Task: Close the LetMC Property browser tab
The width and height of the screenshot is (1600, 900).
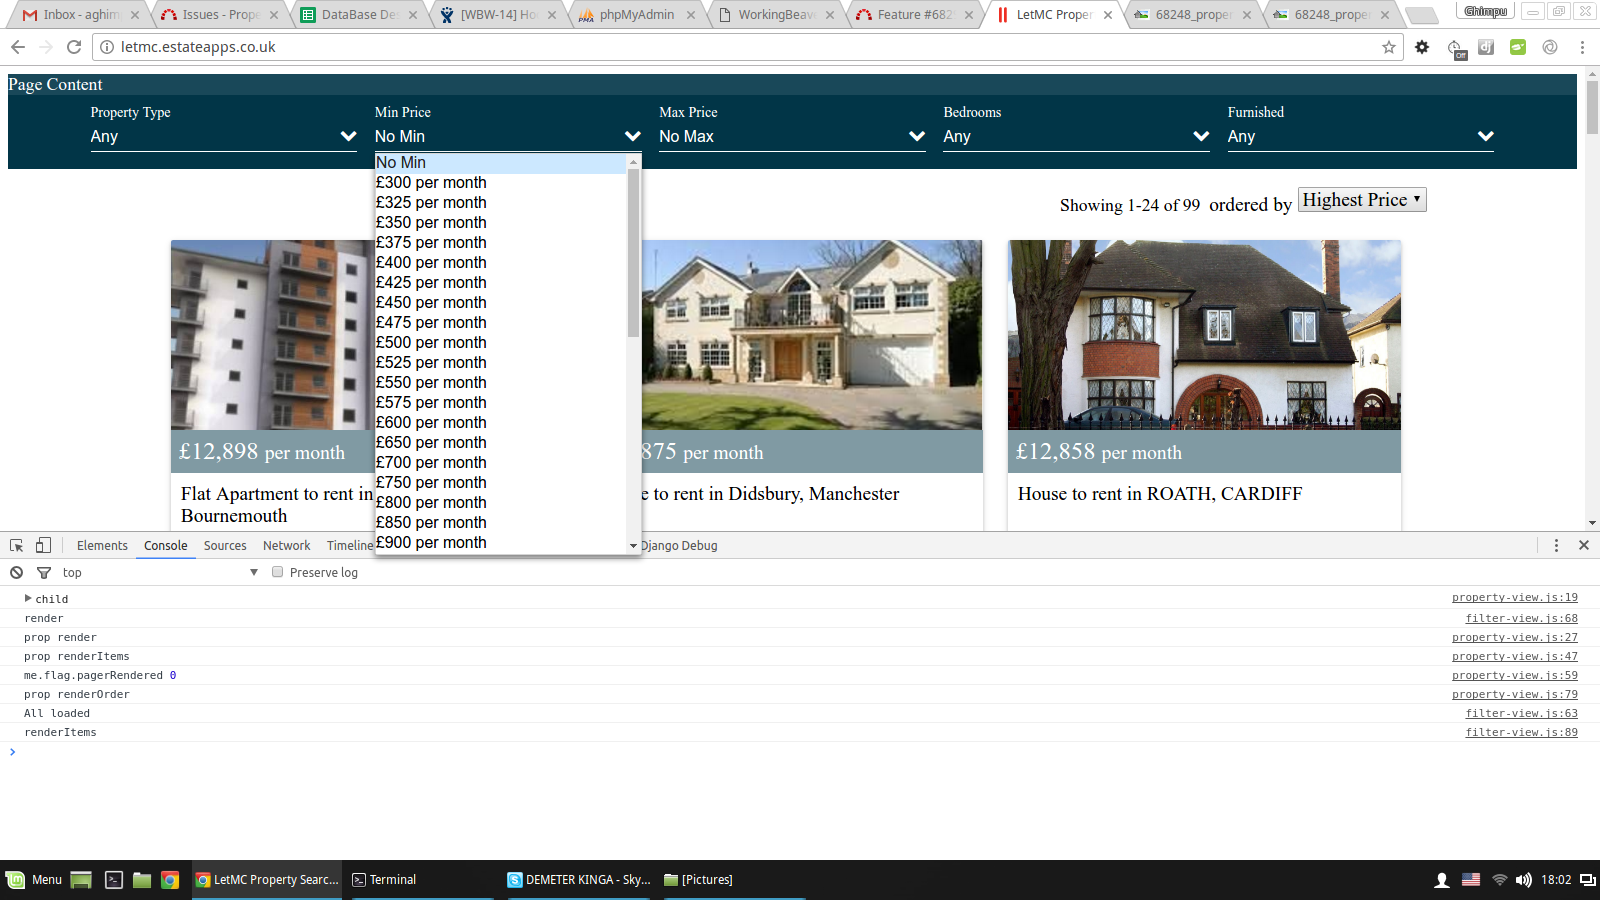Action: (x=1108, y=15)
